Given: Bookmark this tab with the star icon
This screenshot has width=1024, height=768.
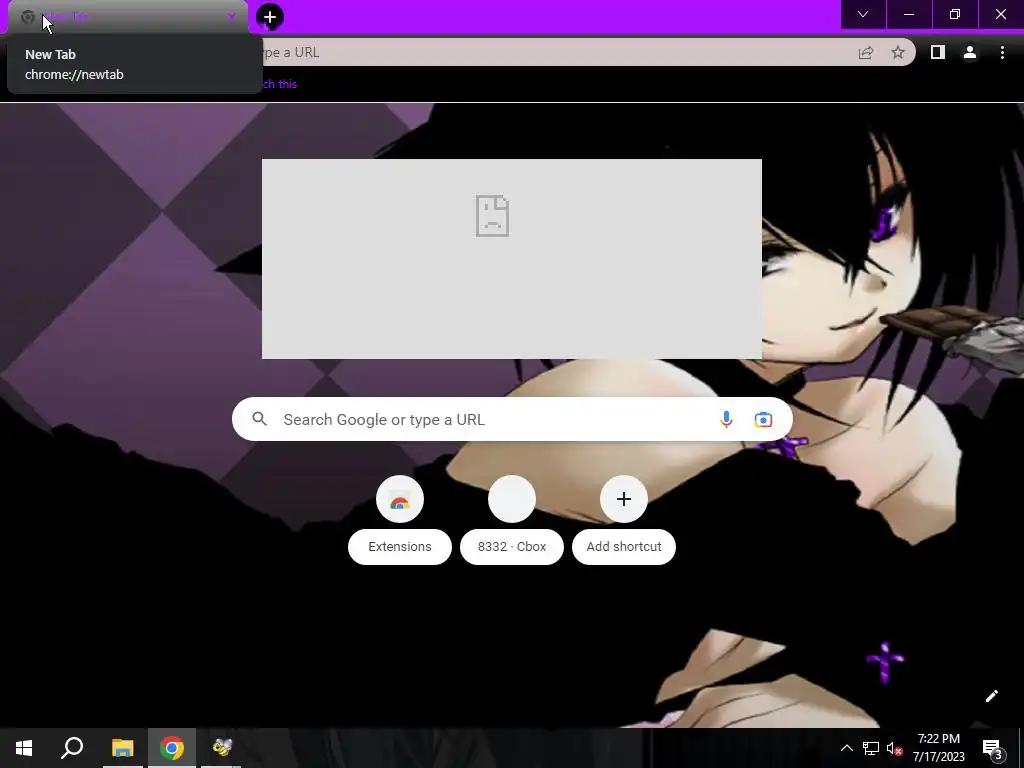Looking at the screenshot, I should 898,52.
